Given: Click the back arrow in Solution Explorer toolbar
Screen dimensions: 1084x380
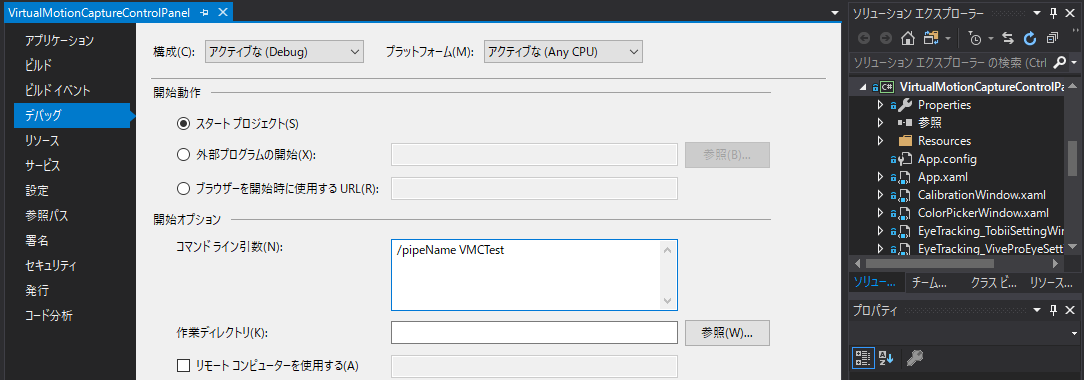Looking at the screenshot, I should pyautogui.click(x=863, y=38).
